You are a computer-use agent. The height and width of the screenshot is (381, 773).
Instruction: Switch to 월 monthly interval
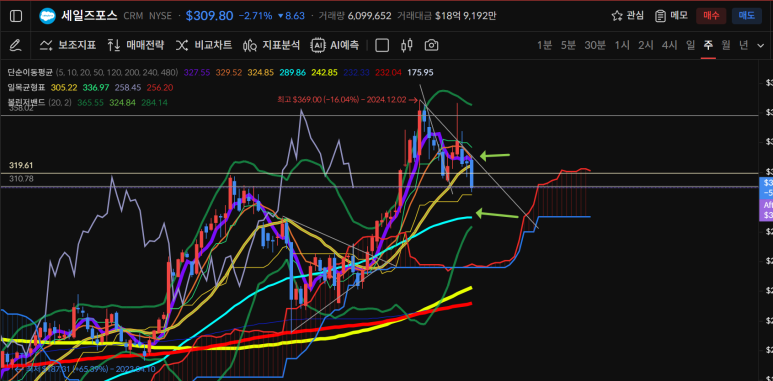726,45
